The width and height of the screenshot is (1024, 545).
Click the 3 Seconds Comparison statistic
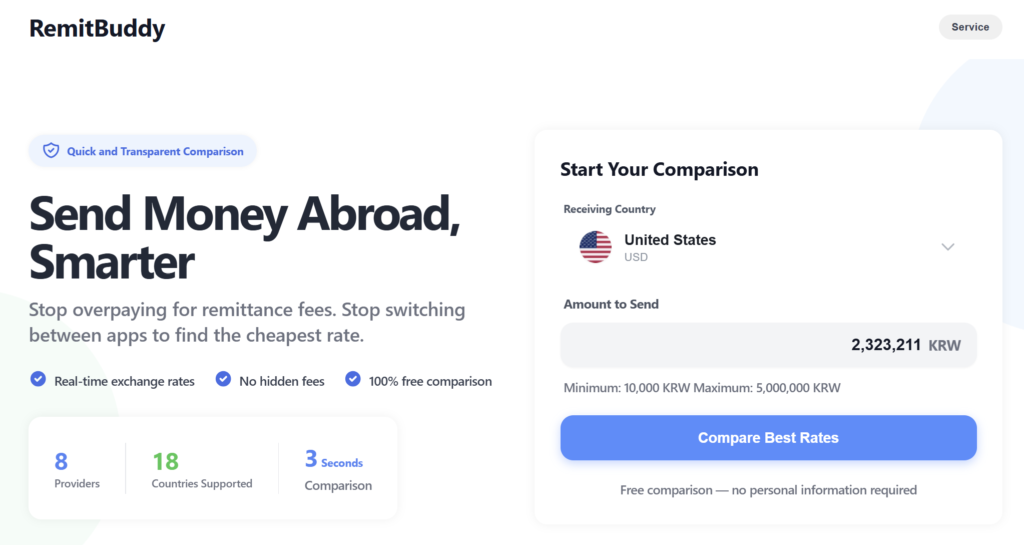click(x=337, y=471)
